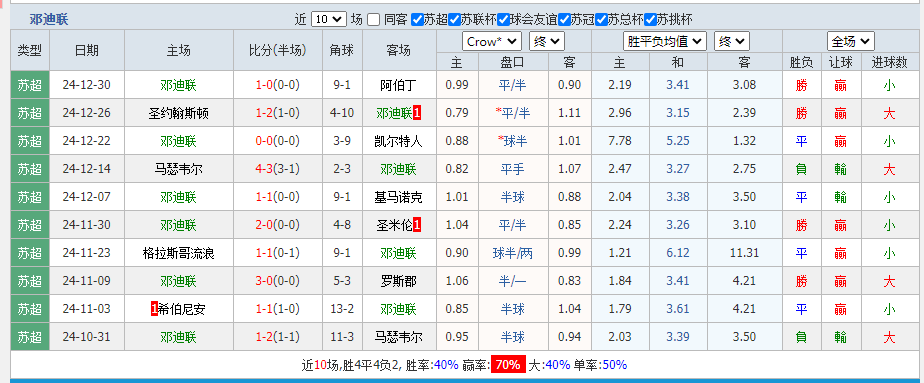Click the 进球数 column header
The width and height of the screenshot is (924, 383).
(x=889, y=62)
